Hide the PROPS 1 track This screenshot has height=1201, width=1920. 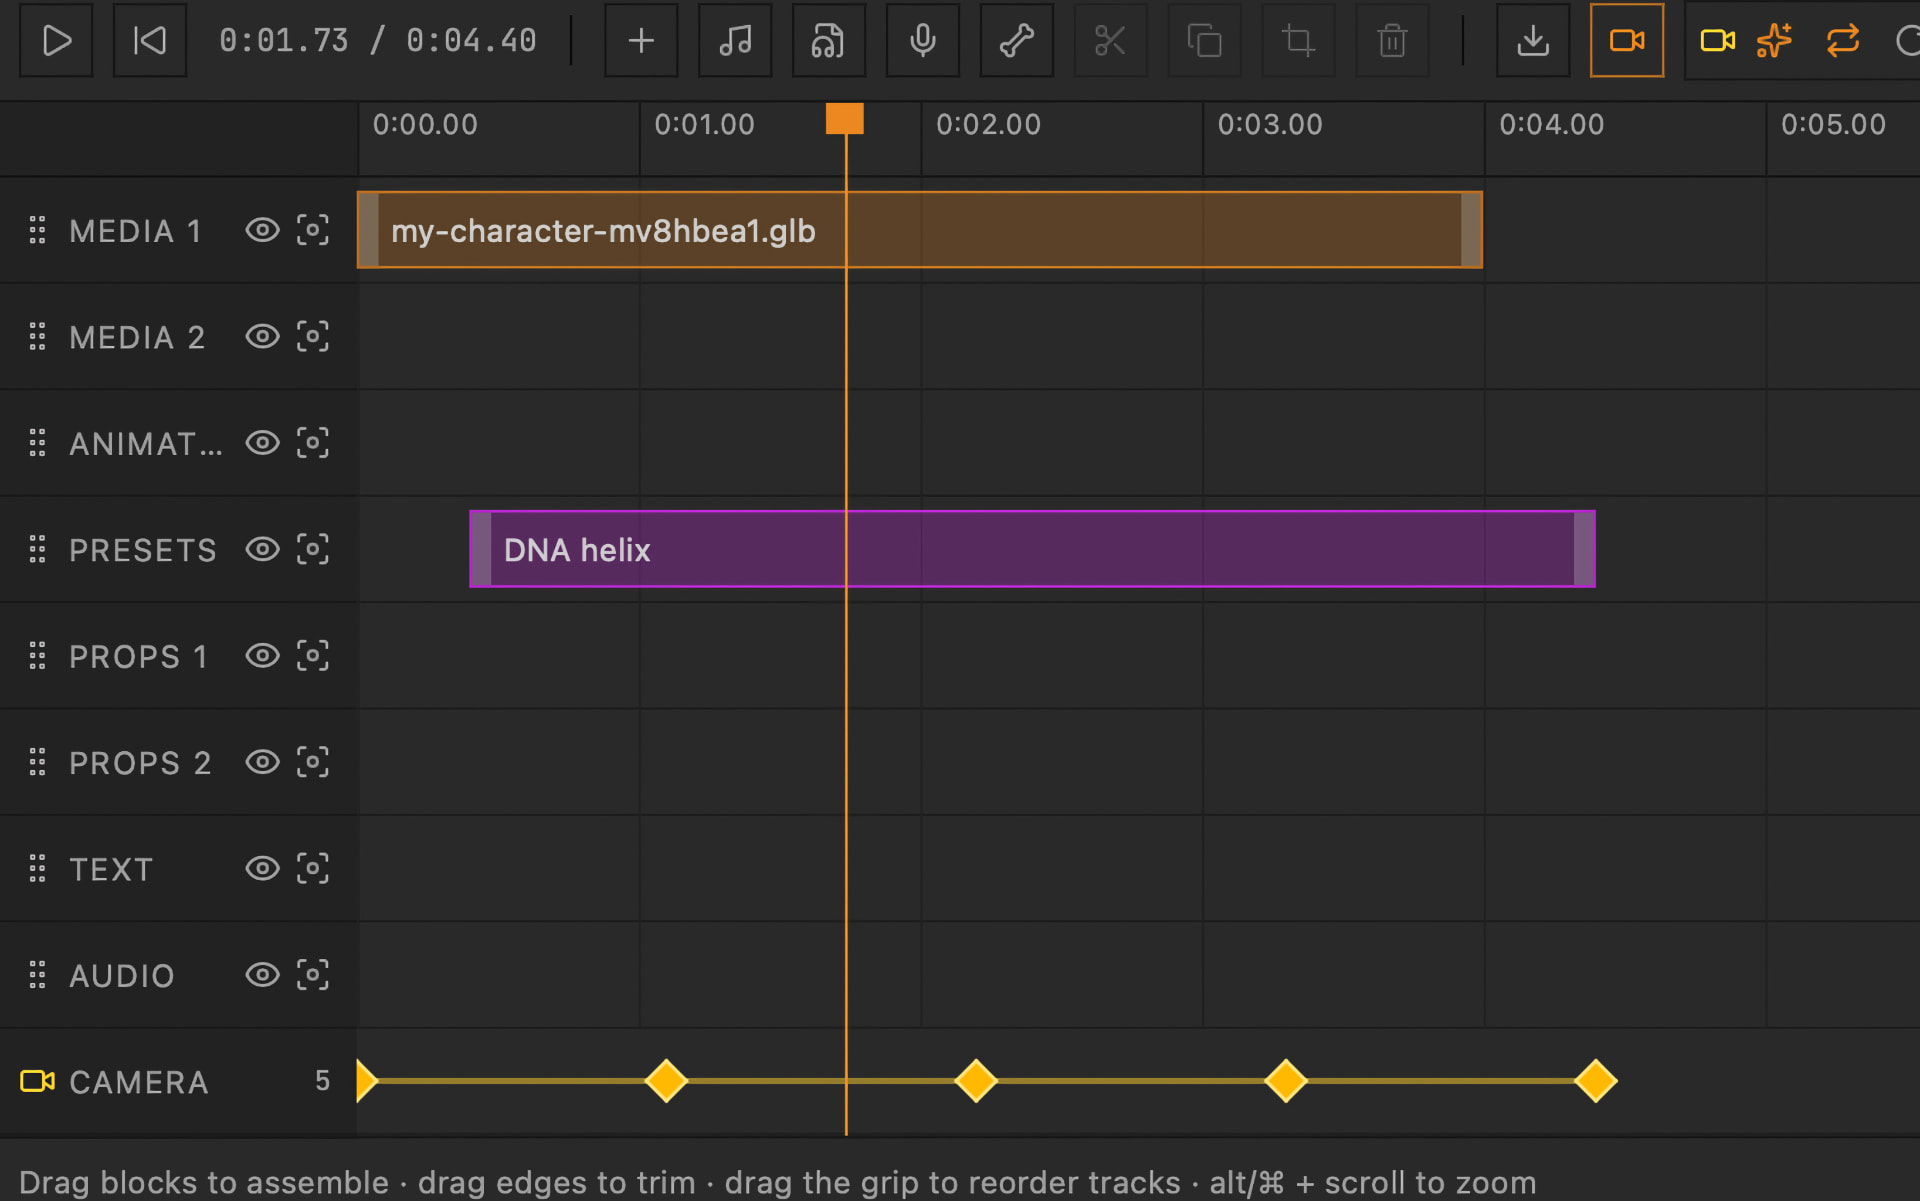tap(262, 656)
